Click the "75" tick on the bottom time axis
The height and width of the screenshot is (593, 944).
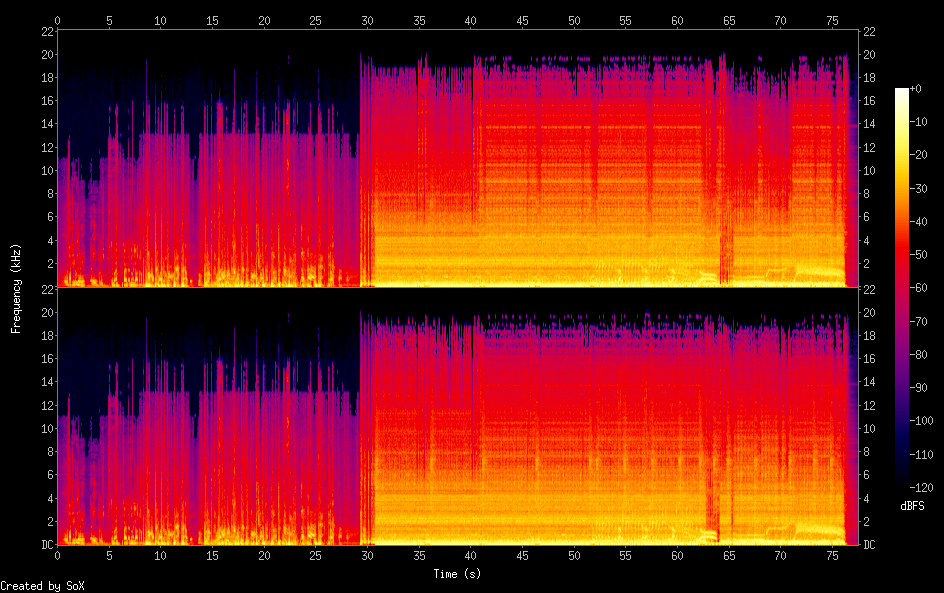click(832, 555)
